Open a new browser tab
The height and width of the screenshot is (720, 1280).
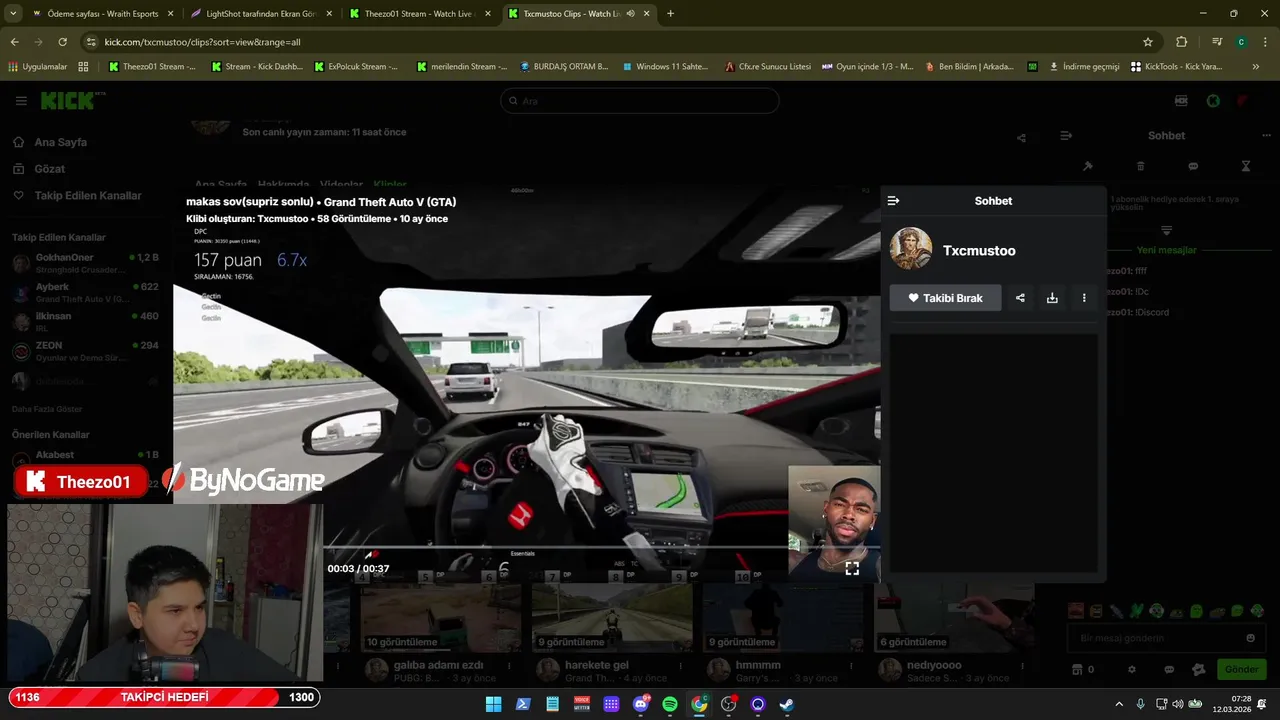(670, 14)
